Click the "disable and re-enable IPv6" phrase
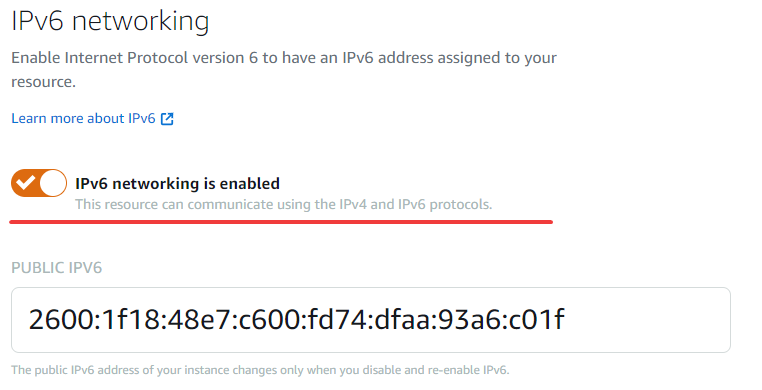The width and height of the screenshot is (762, 390). 433,370
